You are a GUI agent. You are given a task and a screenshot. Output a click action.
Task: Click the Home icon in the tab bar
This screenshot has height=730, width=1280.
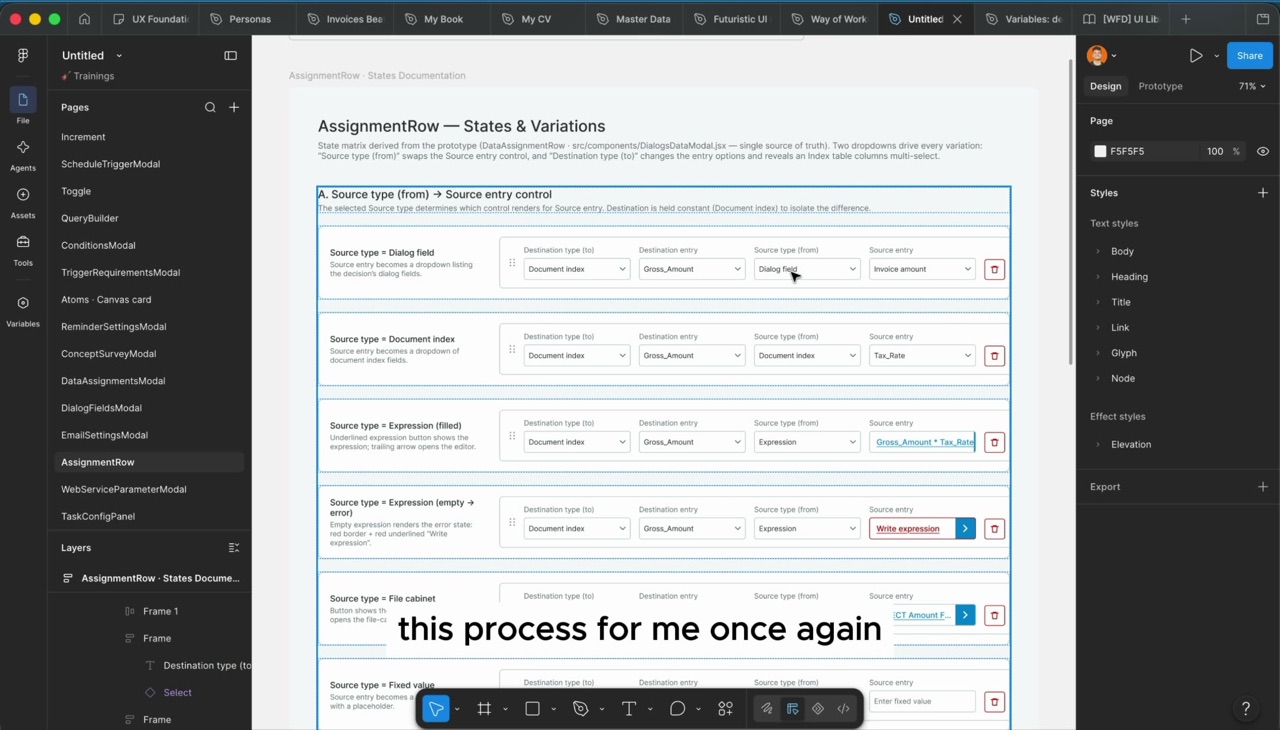(x=84, y=19)
